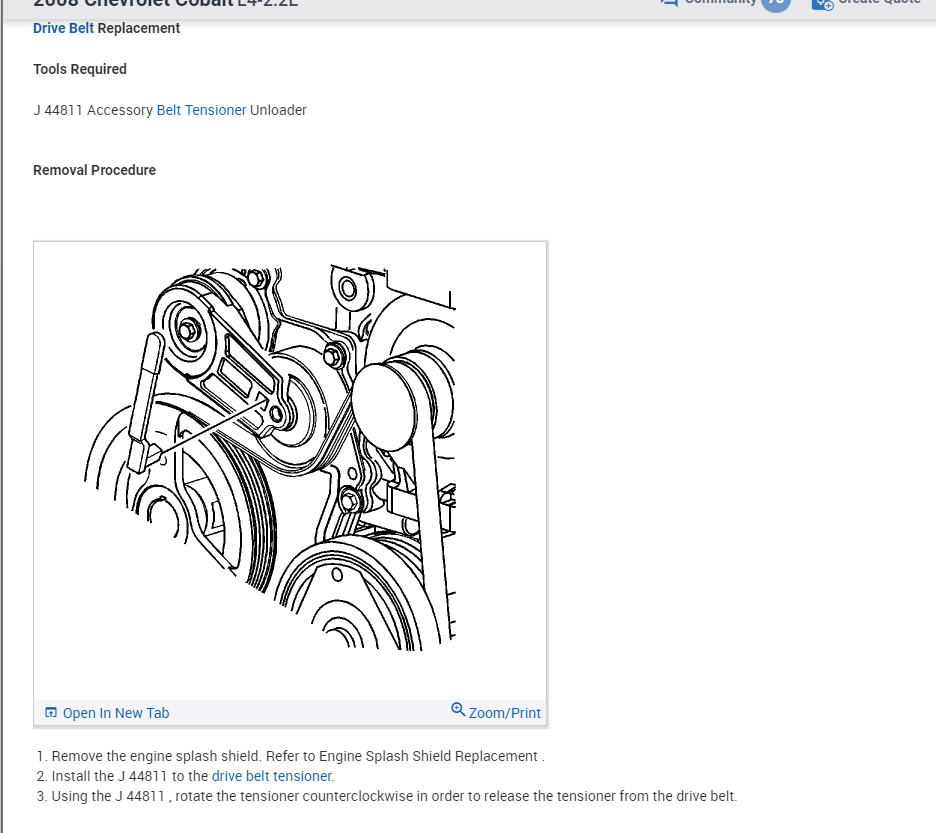Select the Tools Required heading text

[x=80, y=69]
